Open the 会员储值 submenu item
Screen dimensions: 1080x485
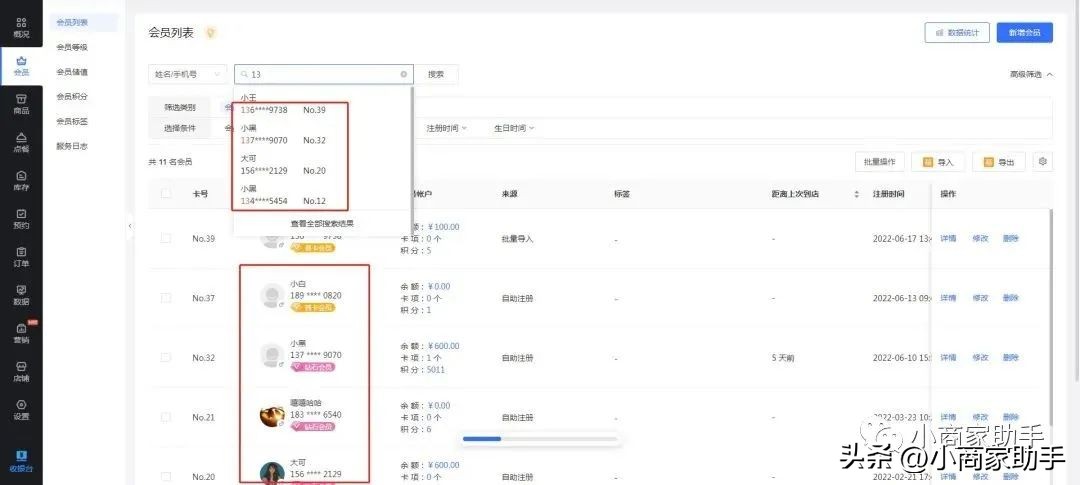point(72,72)
